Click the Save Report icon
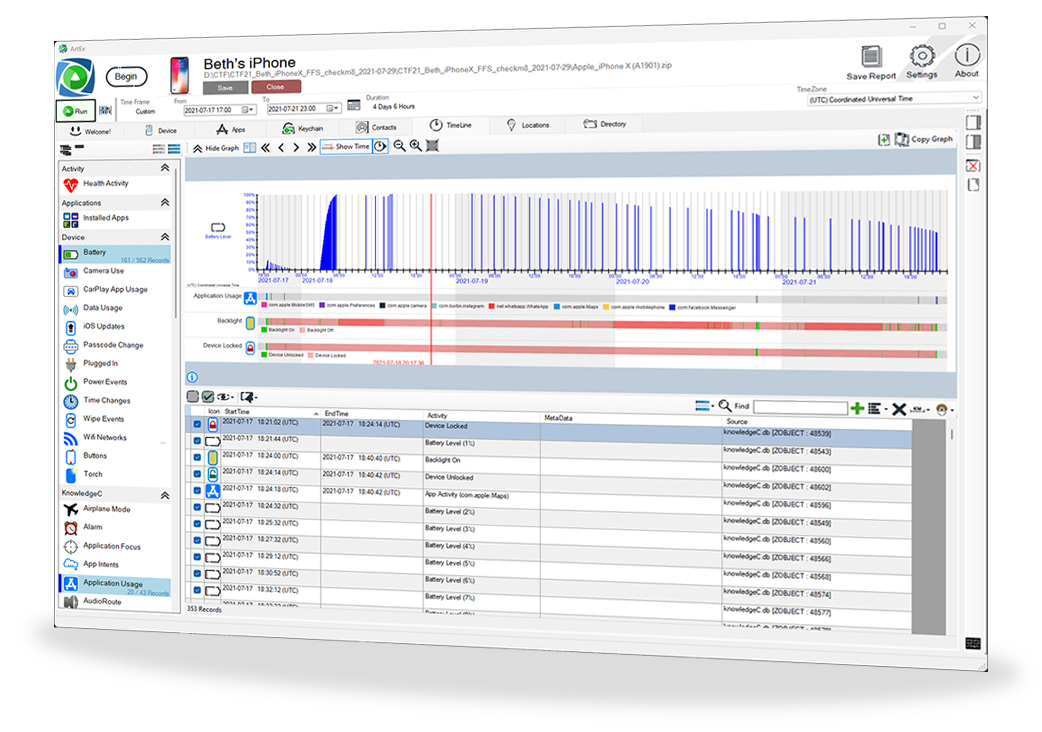This screenshot has height=732, width=1042. [x=870, y=57]
